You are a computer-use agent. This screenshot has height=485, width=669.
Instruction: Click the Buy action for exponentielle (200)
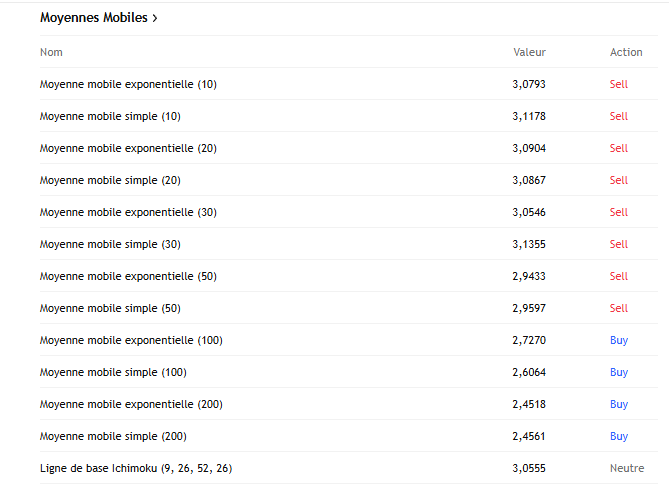click(619, 404)
